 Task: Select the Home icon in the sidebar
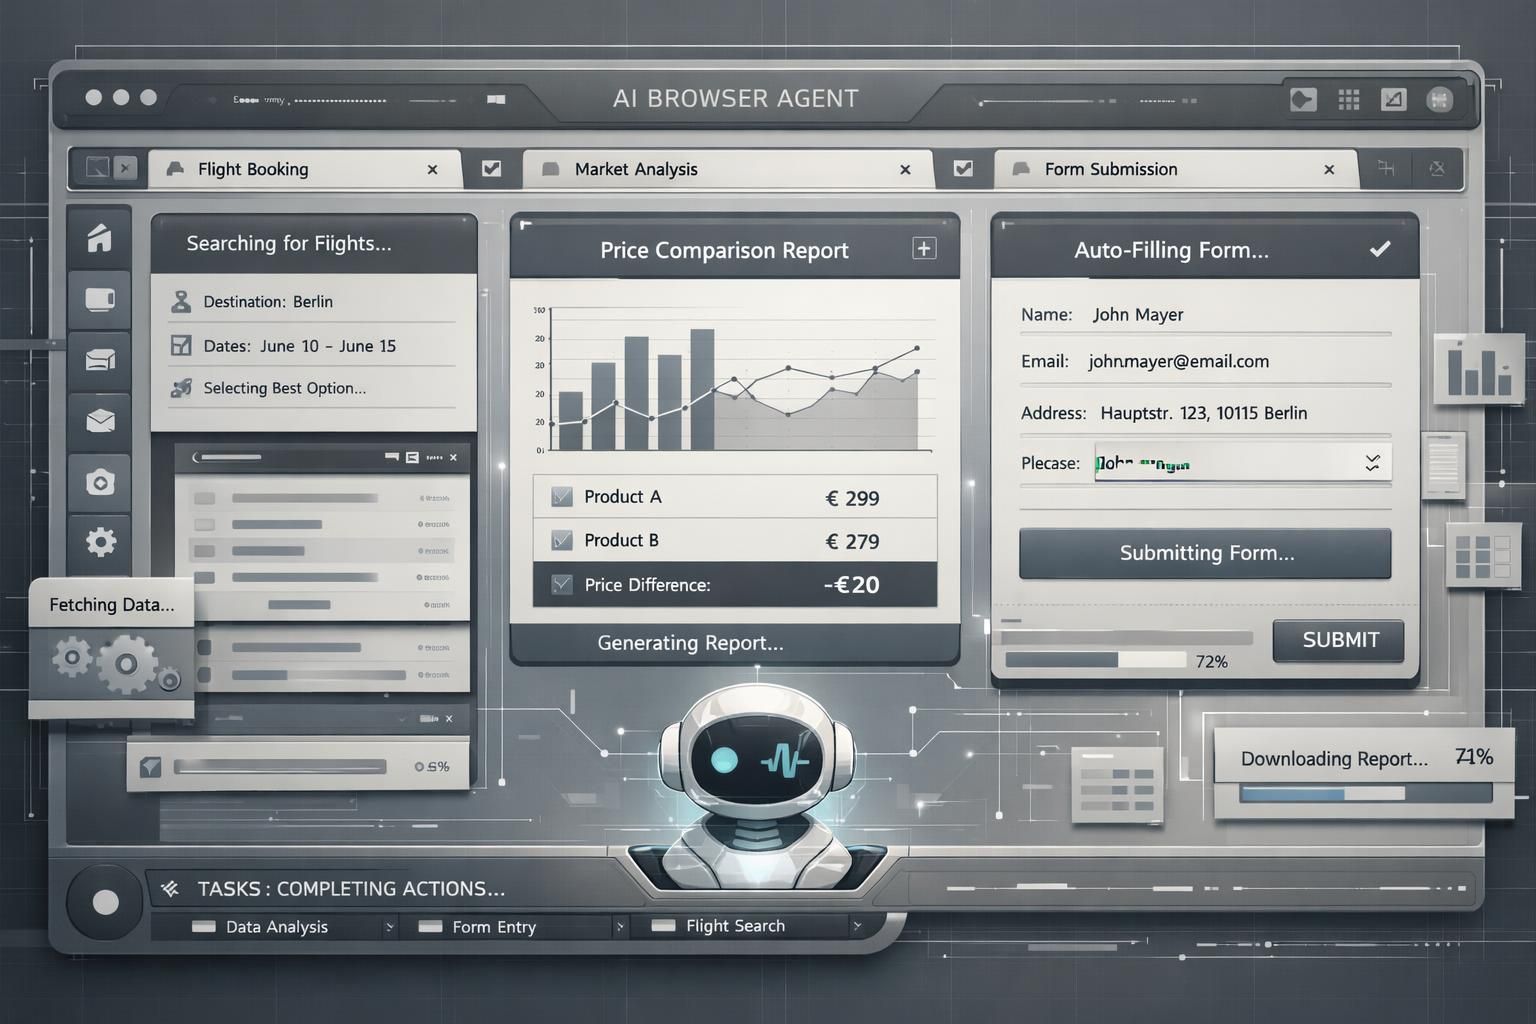pyautogui.click(x=99, y=238)
